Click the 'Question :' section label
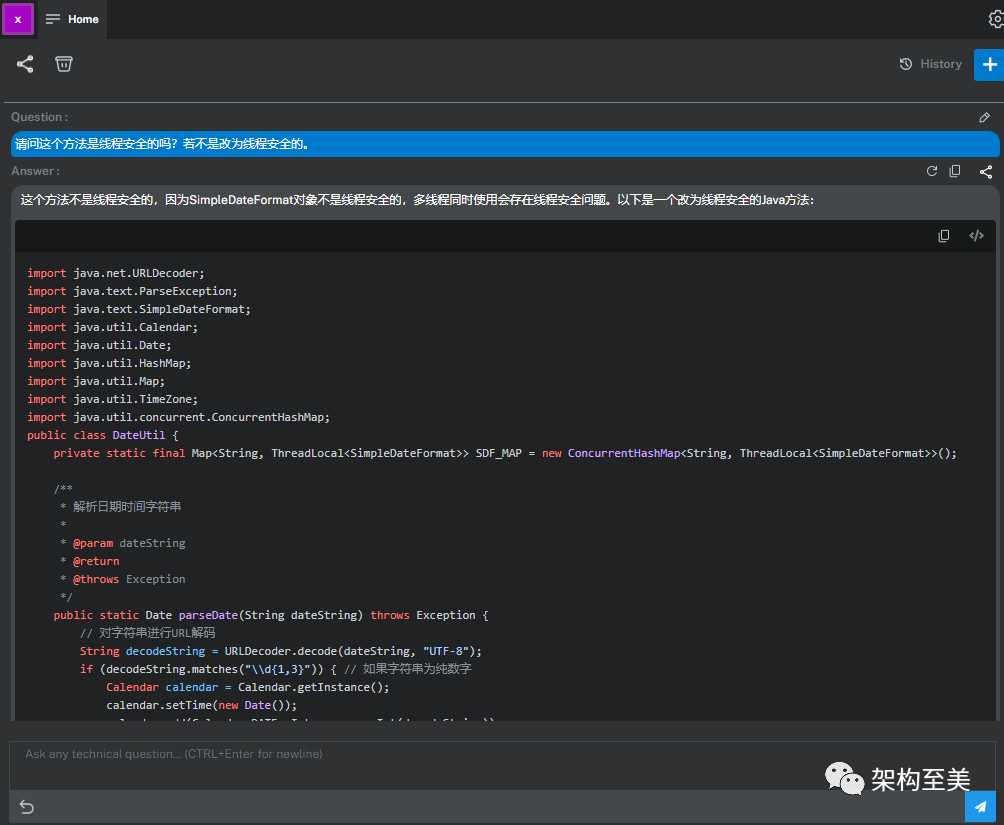The width and height of the screenshot is (1004, 825). (x=39, y=117)
